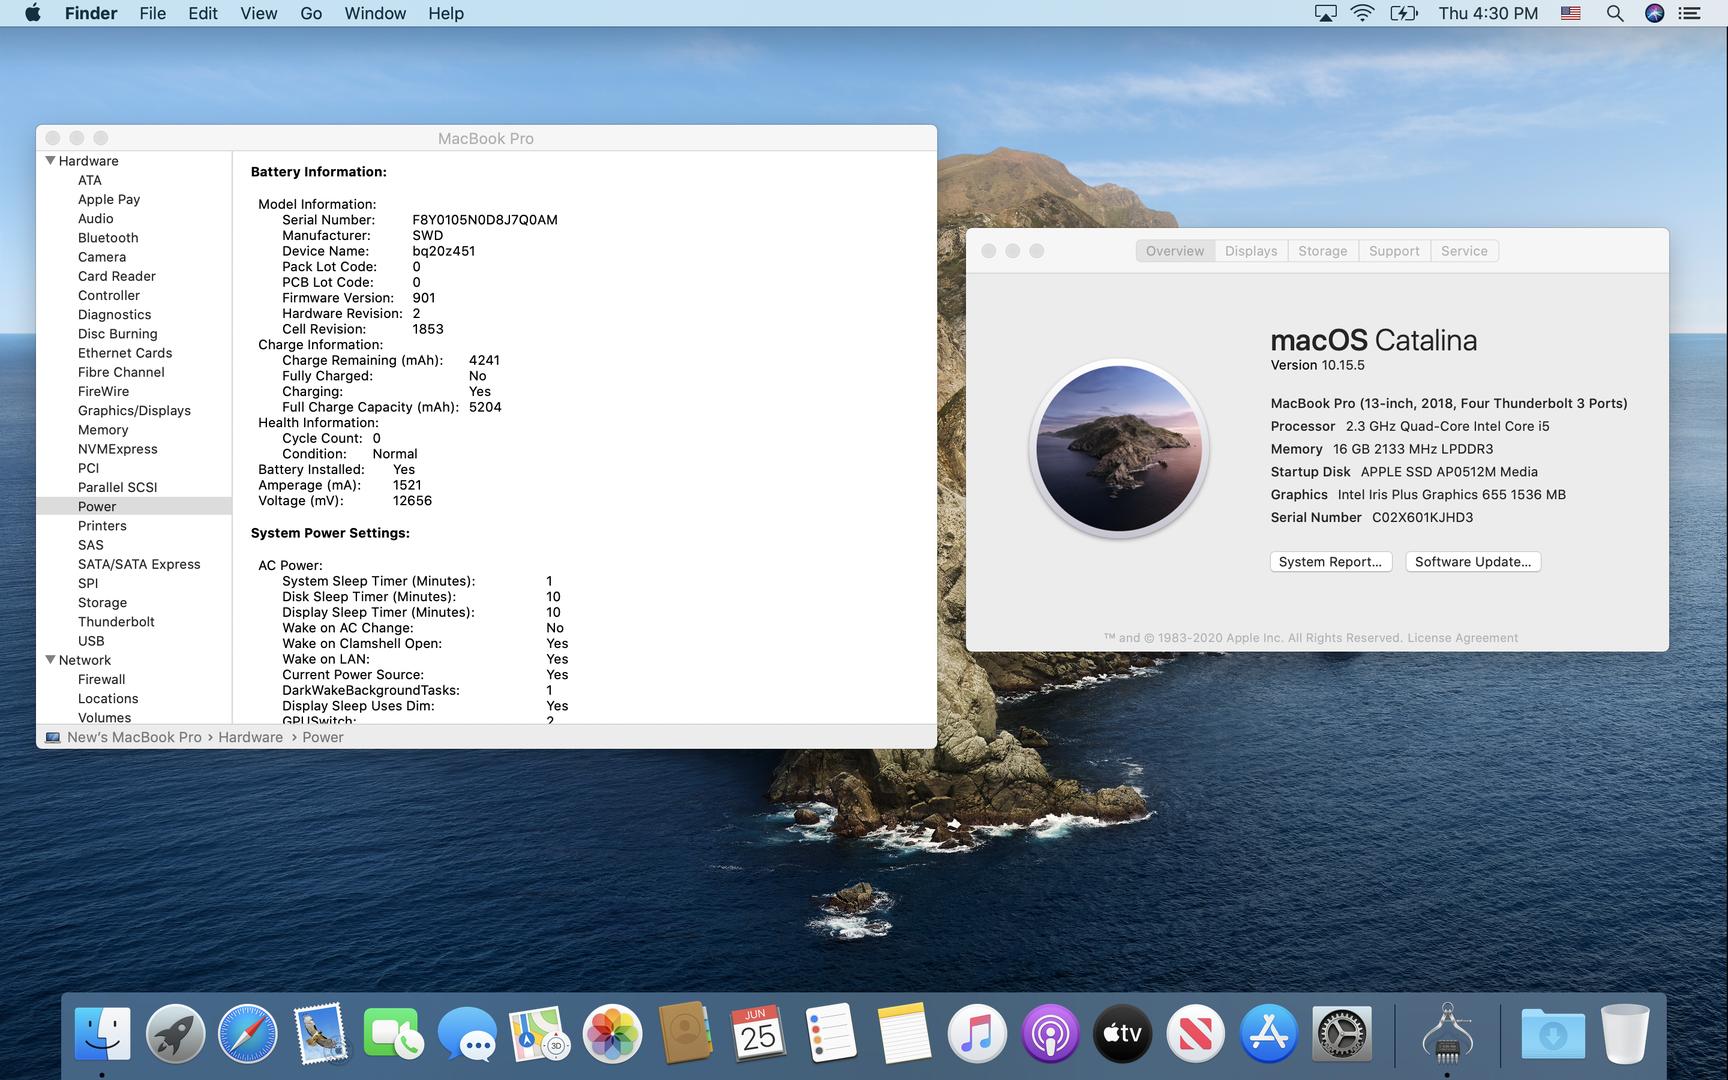
Task: Select Storage in the Hardware sidebar list
Action: point(102,603)
